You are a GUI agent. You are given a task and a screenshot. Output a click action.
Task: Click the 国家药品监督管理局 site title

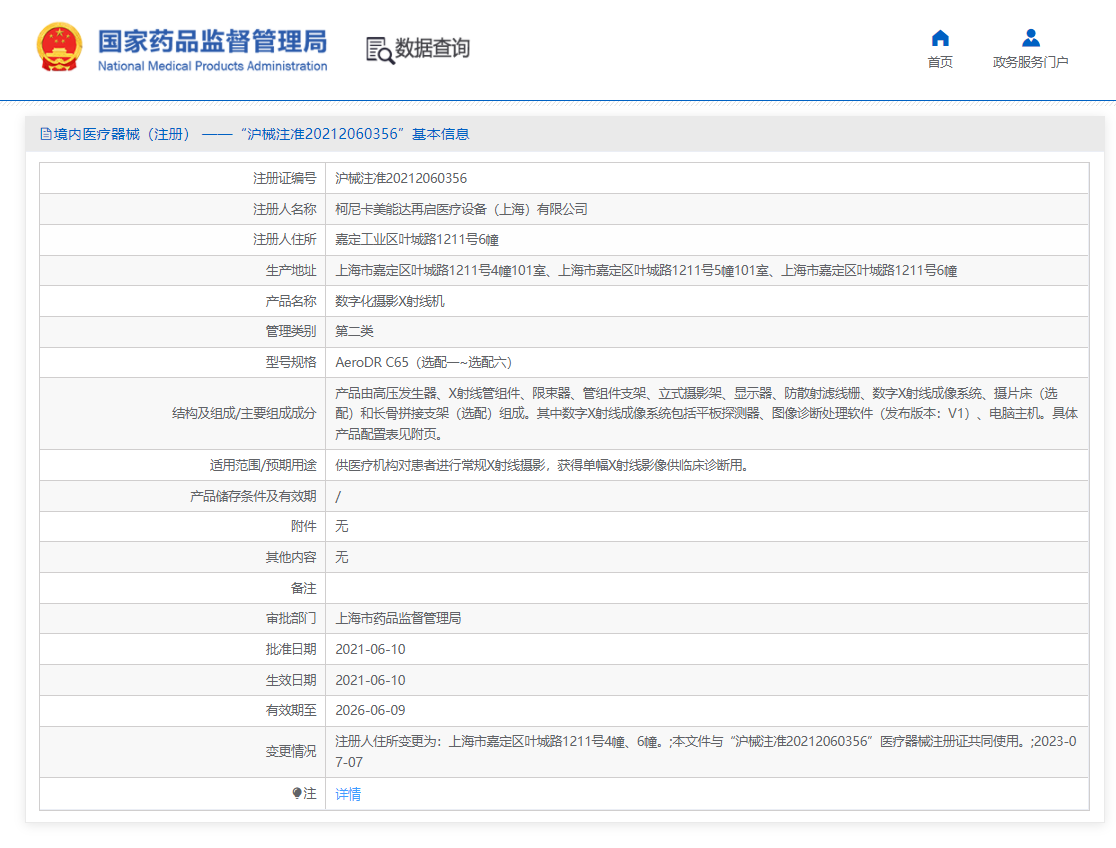tap(213, 41)
